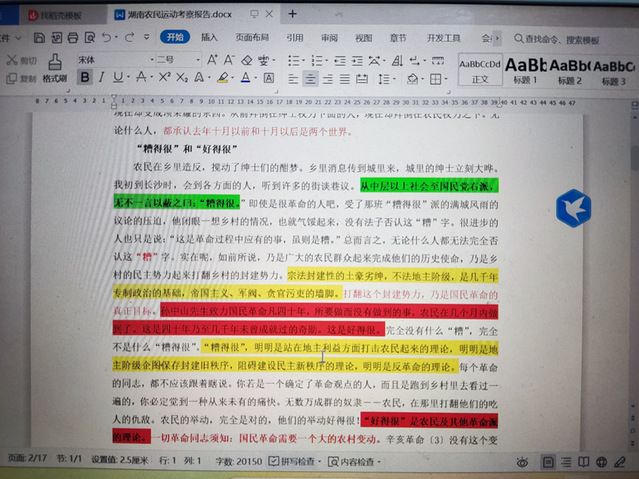Screen dimensions: 639x479
Task: Click the 字数: 20150 word count
Action: pos(237,462)
